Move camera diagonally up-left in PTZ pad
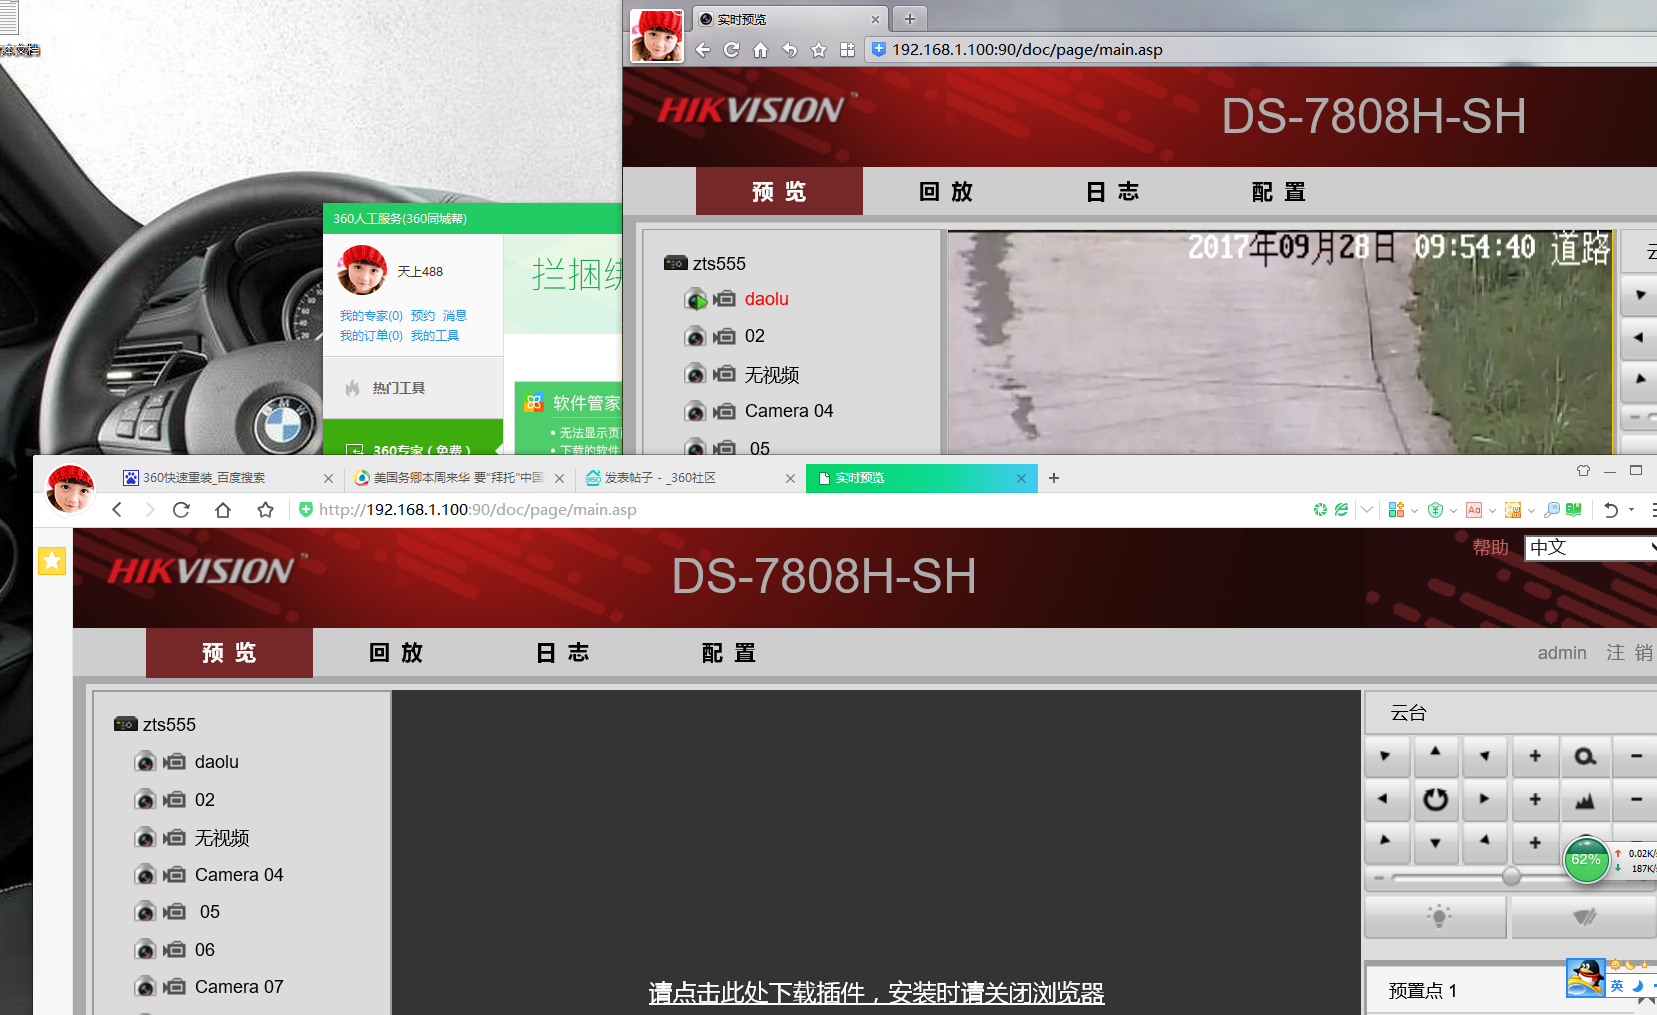The height and width of the screenshot is (1015, 1657). tap(1386, 756)
